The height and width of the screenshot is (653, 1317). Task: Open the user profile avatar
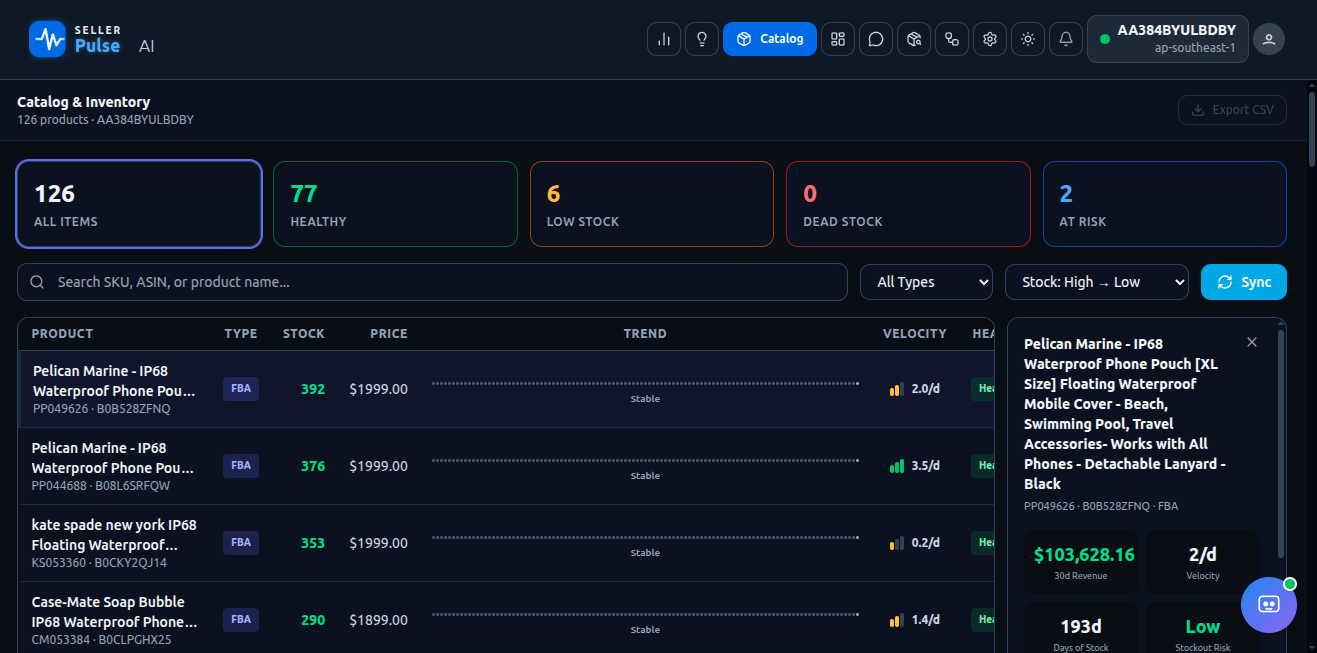tap(1269, 39)
